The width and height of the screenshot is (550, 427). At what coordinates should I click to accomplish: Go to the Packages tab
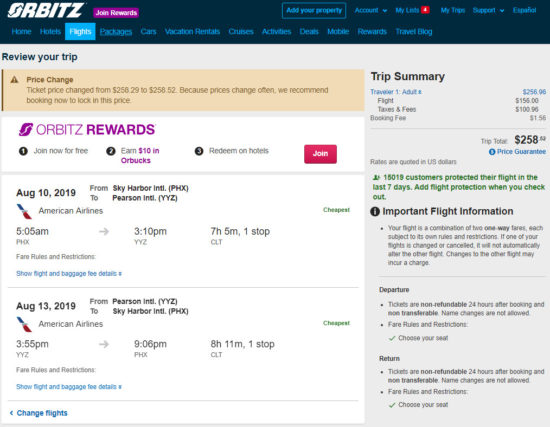pyautogui.click(x=116, y=32)
